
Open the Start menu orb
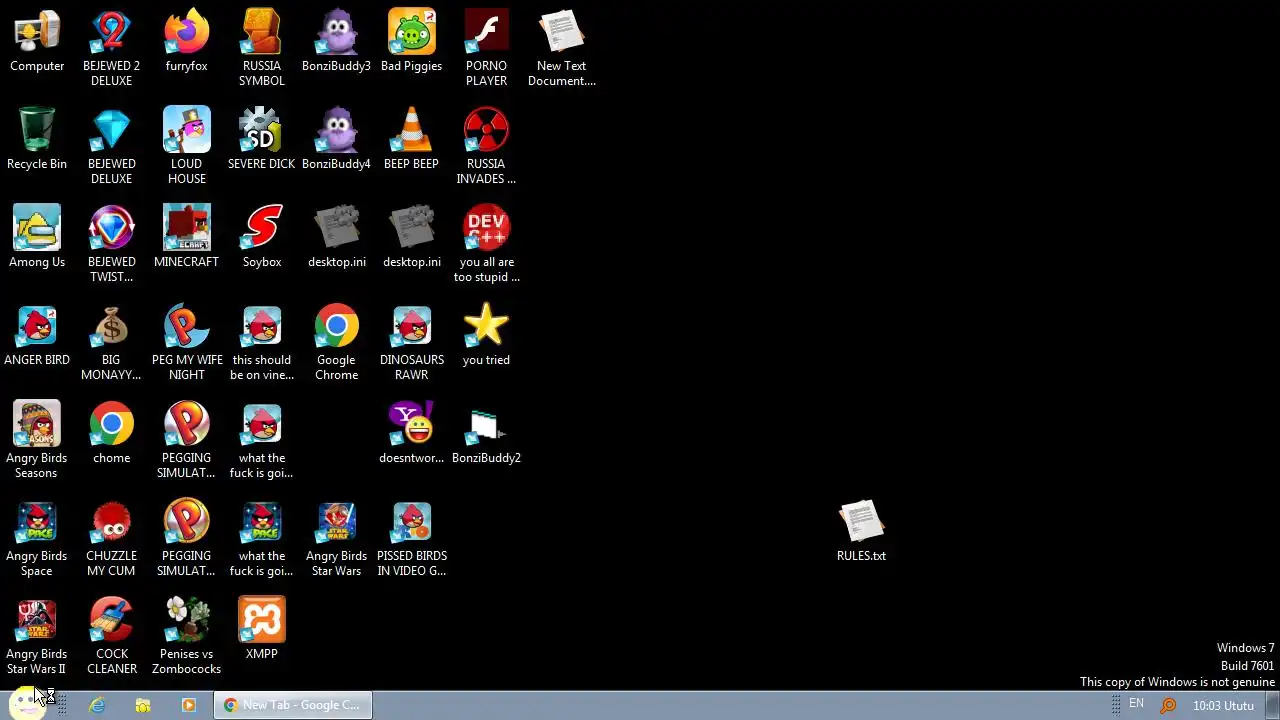pyautogui.click(x=28, y=704)
